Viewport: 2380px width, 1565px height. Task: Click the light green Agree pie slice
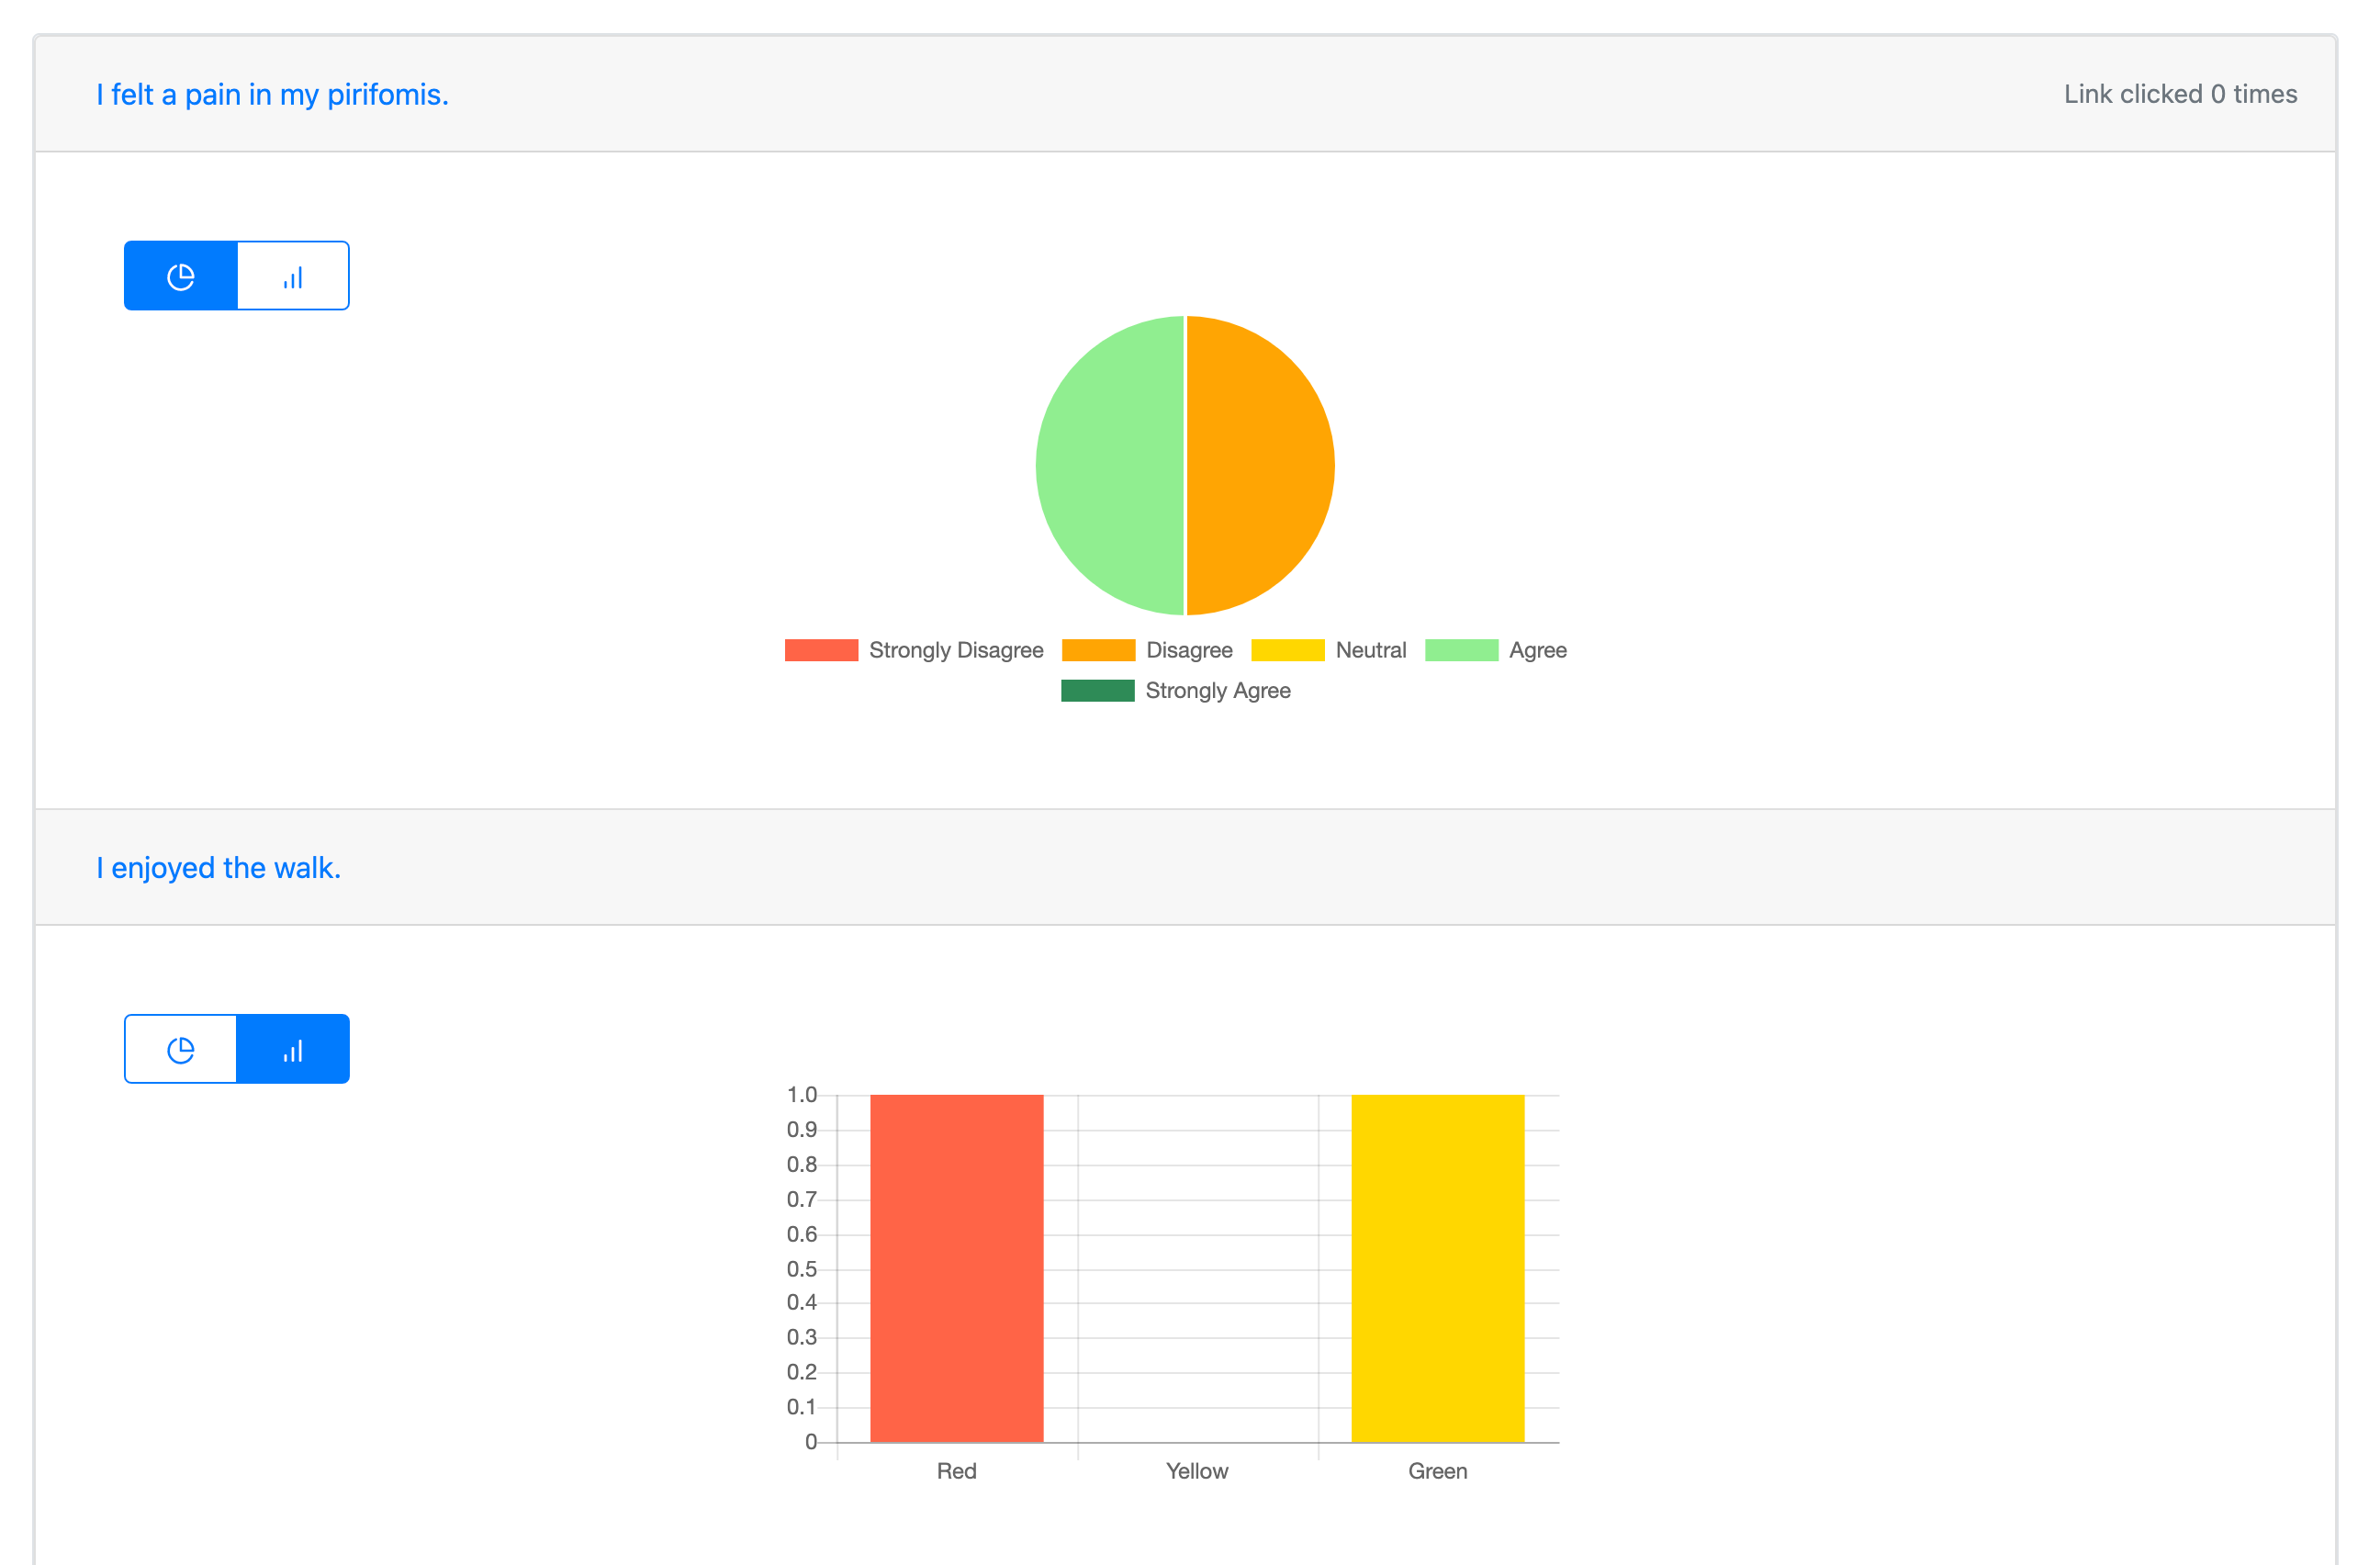1110,465
